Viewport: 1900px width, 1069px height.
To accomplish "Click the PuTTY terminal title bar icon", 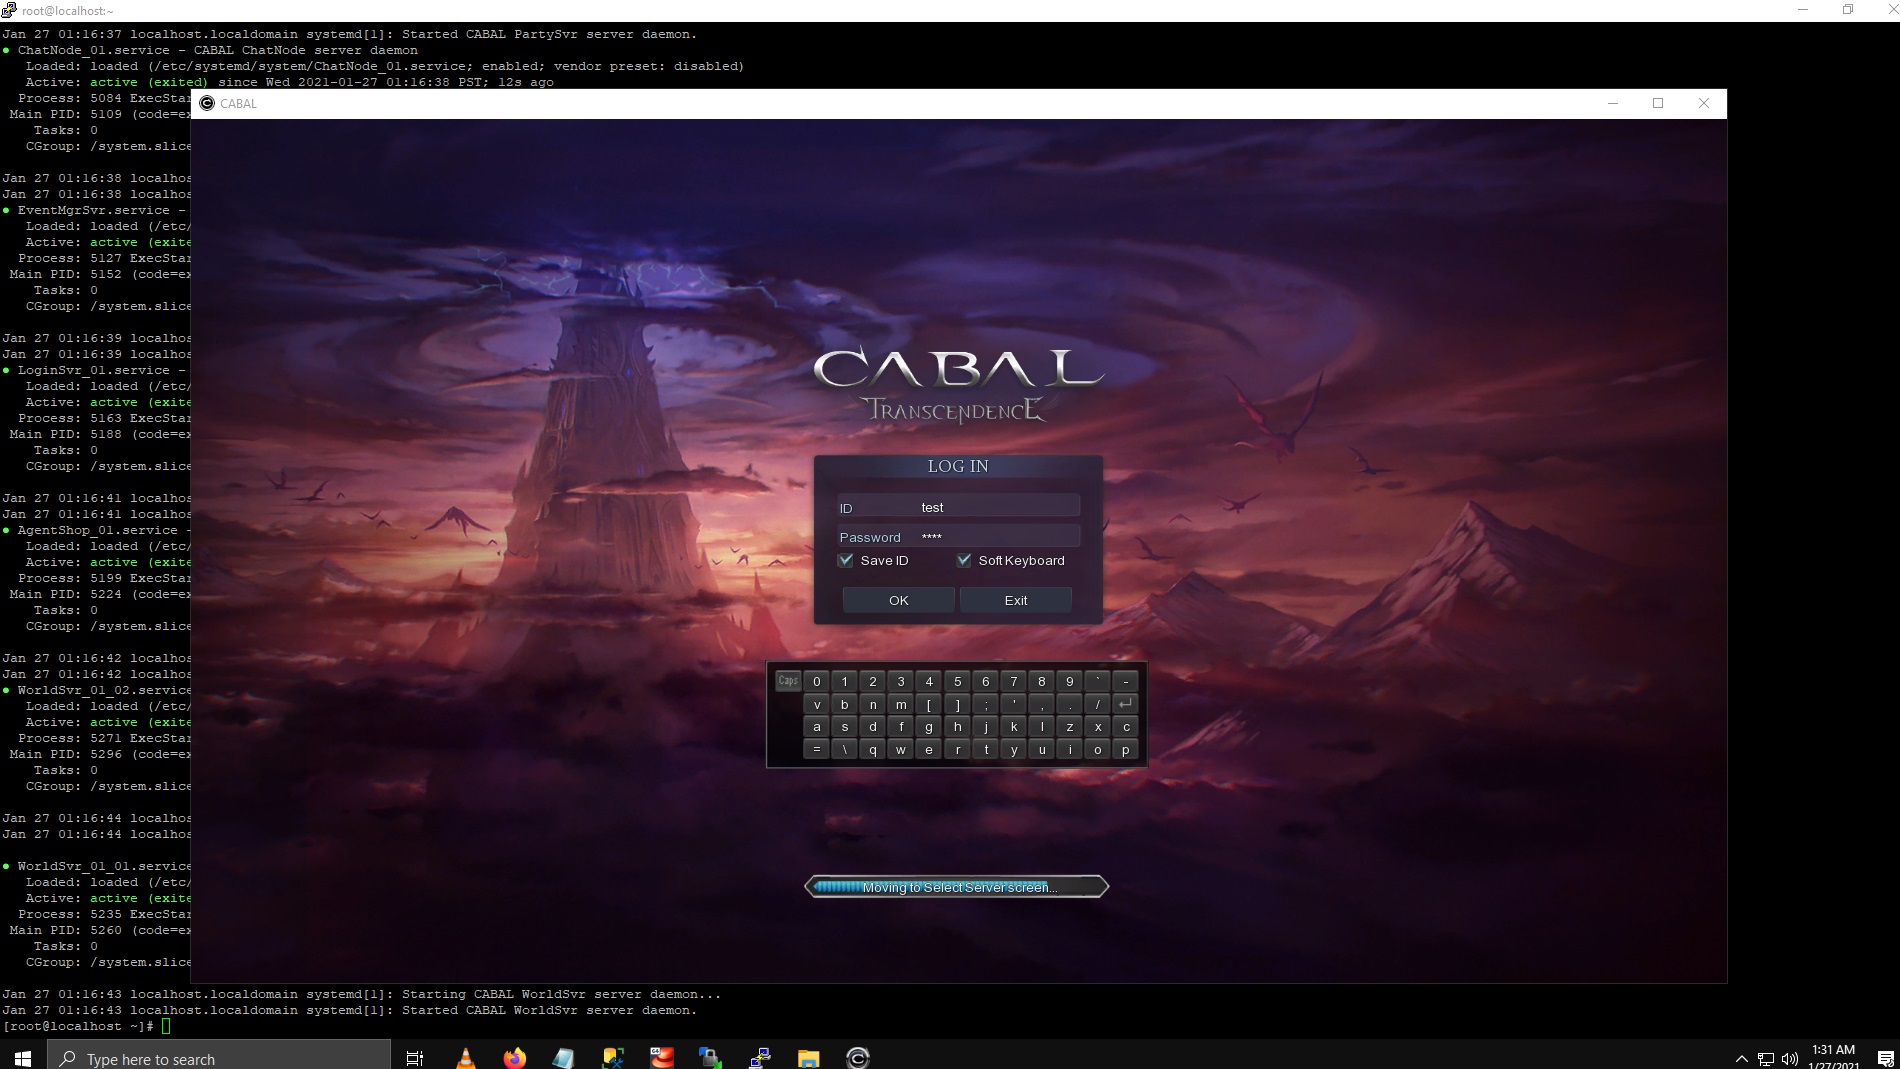I will (9, 10).
